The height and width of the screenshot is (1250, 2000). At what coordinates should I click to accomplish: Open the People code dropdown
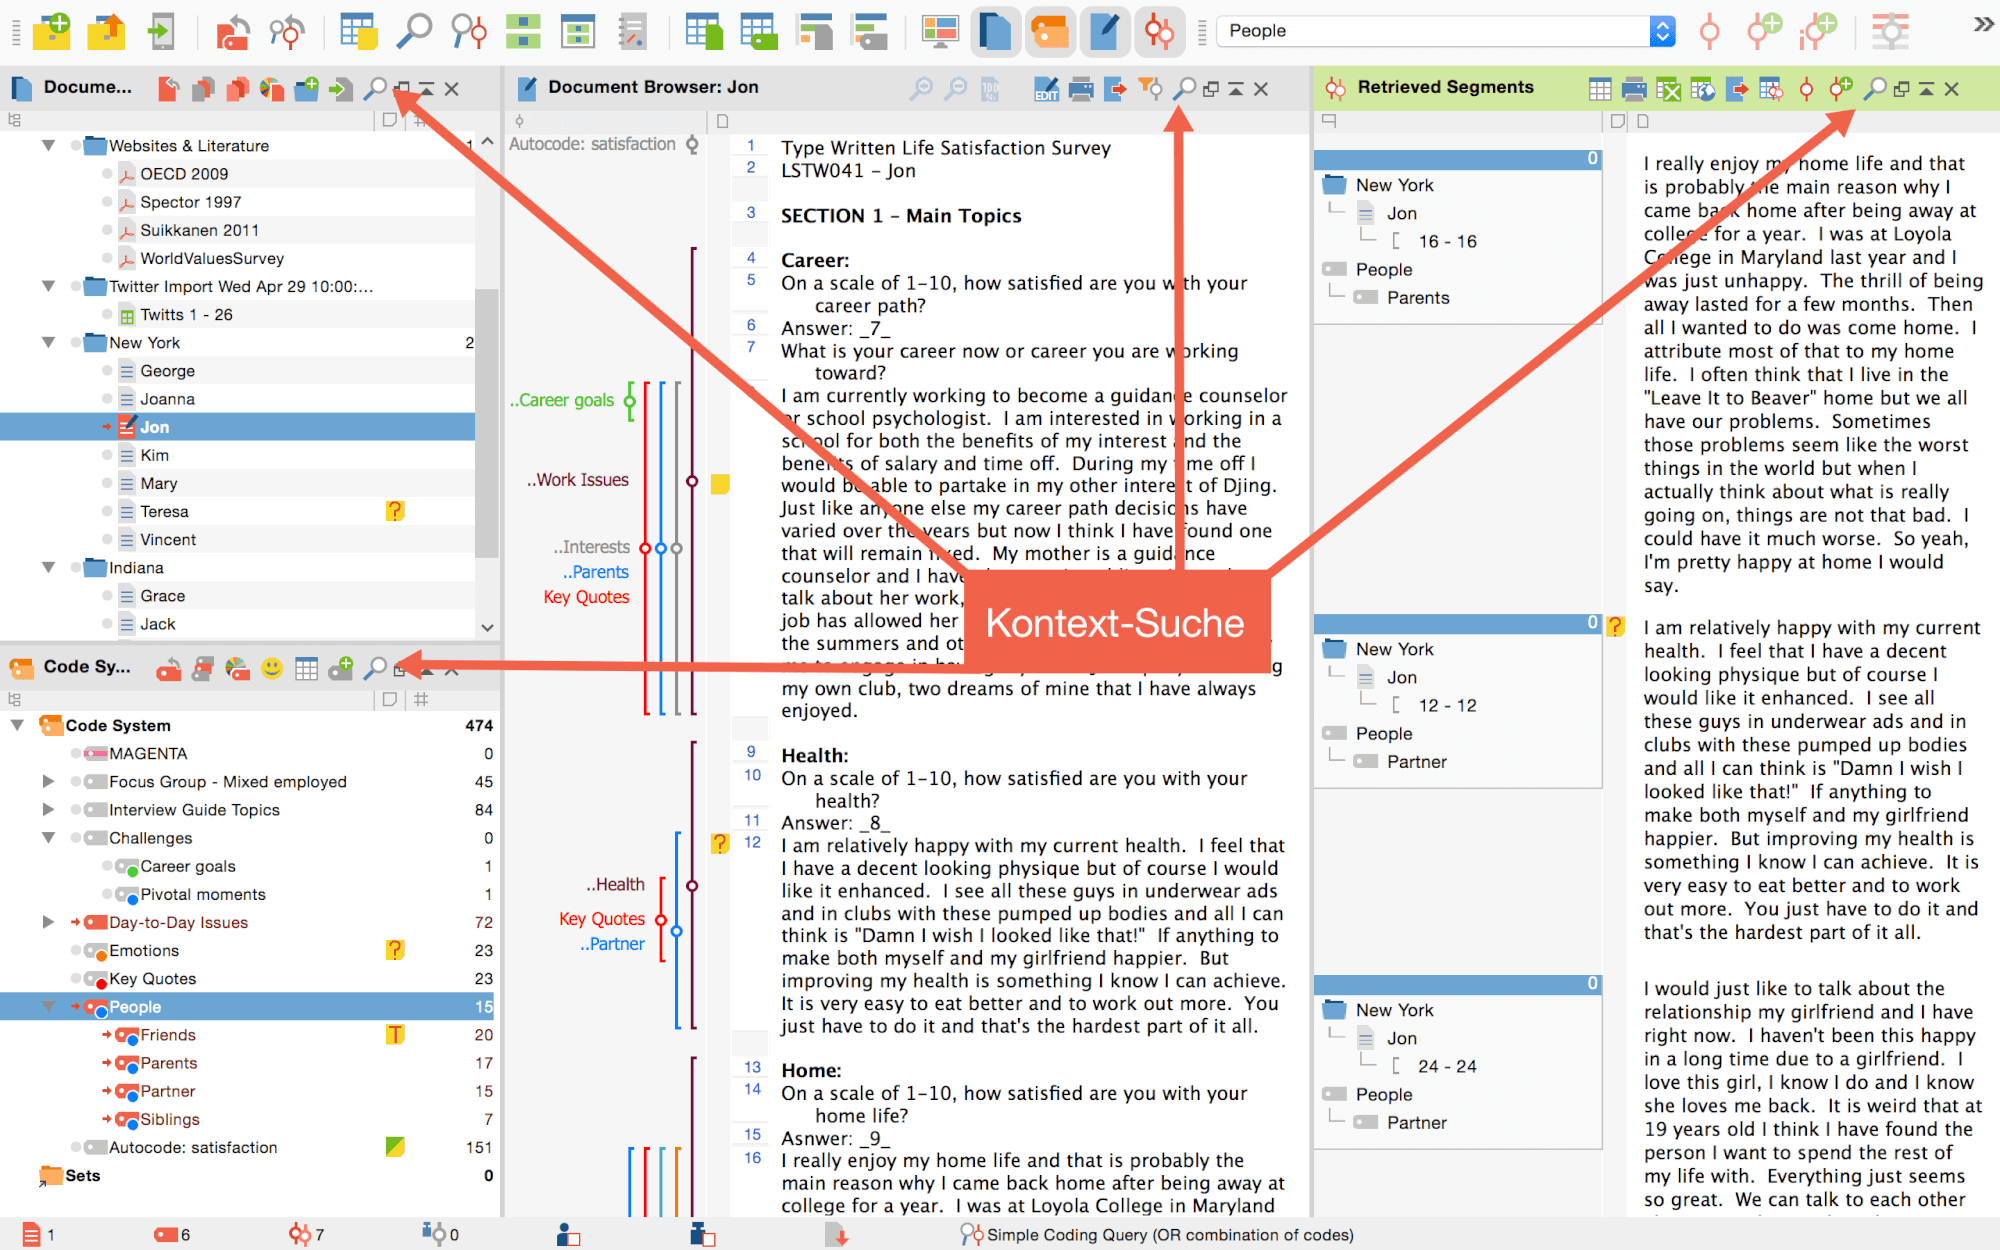point(1662,31)
